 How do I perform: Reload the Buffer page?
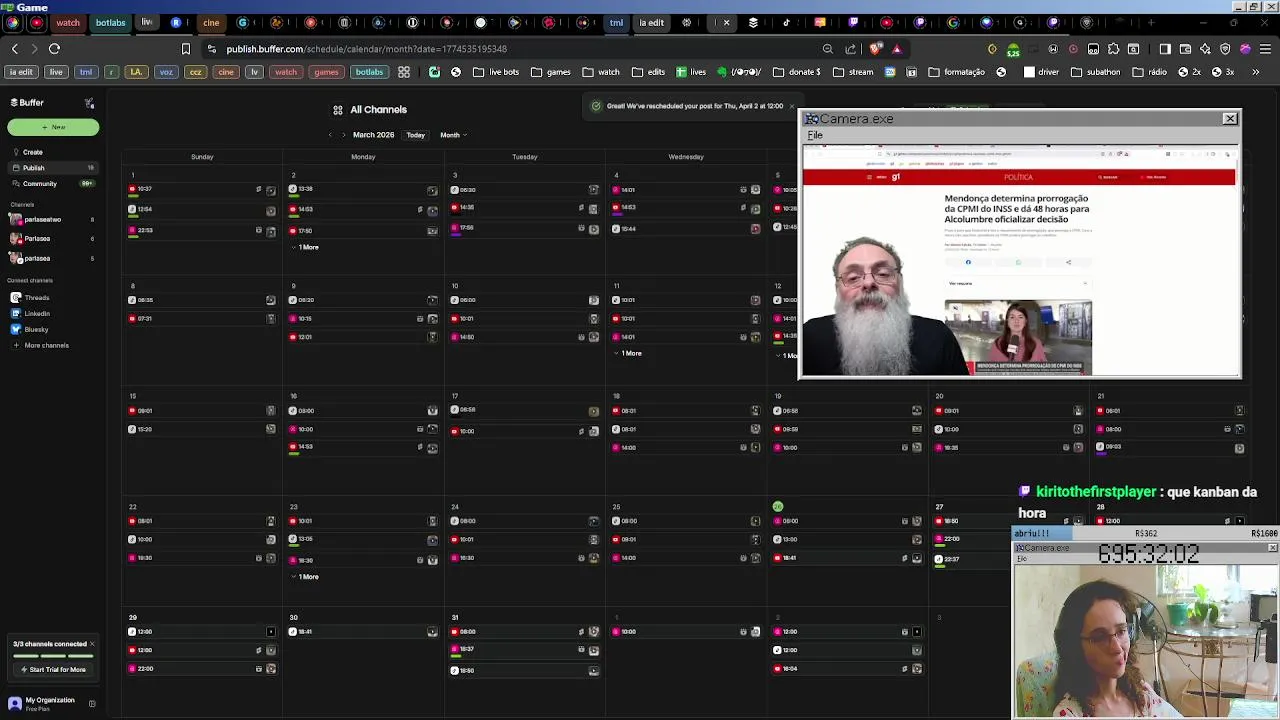coord(54,48)
